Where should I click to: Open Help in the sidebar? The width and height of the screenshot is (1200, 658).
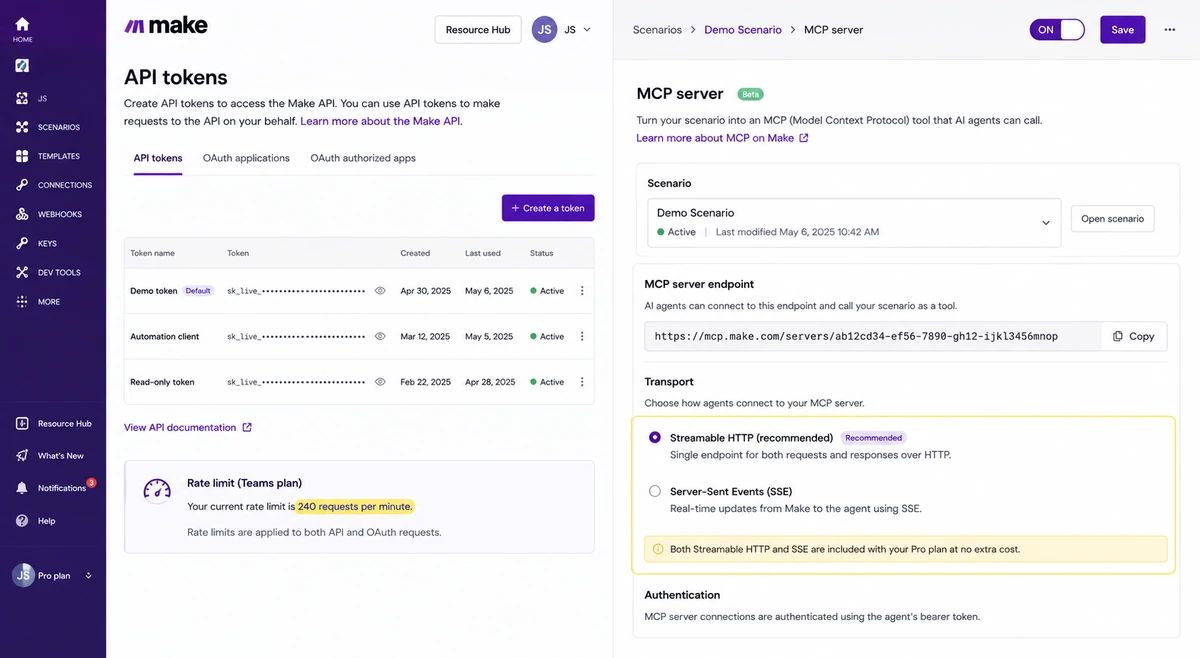coord(35,520)
